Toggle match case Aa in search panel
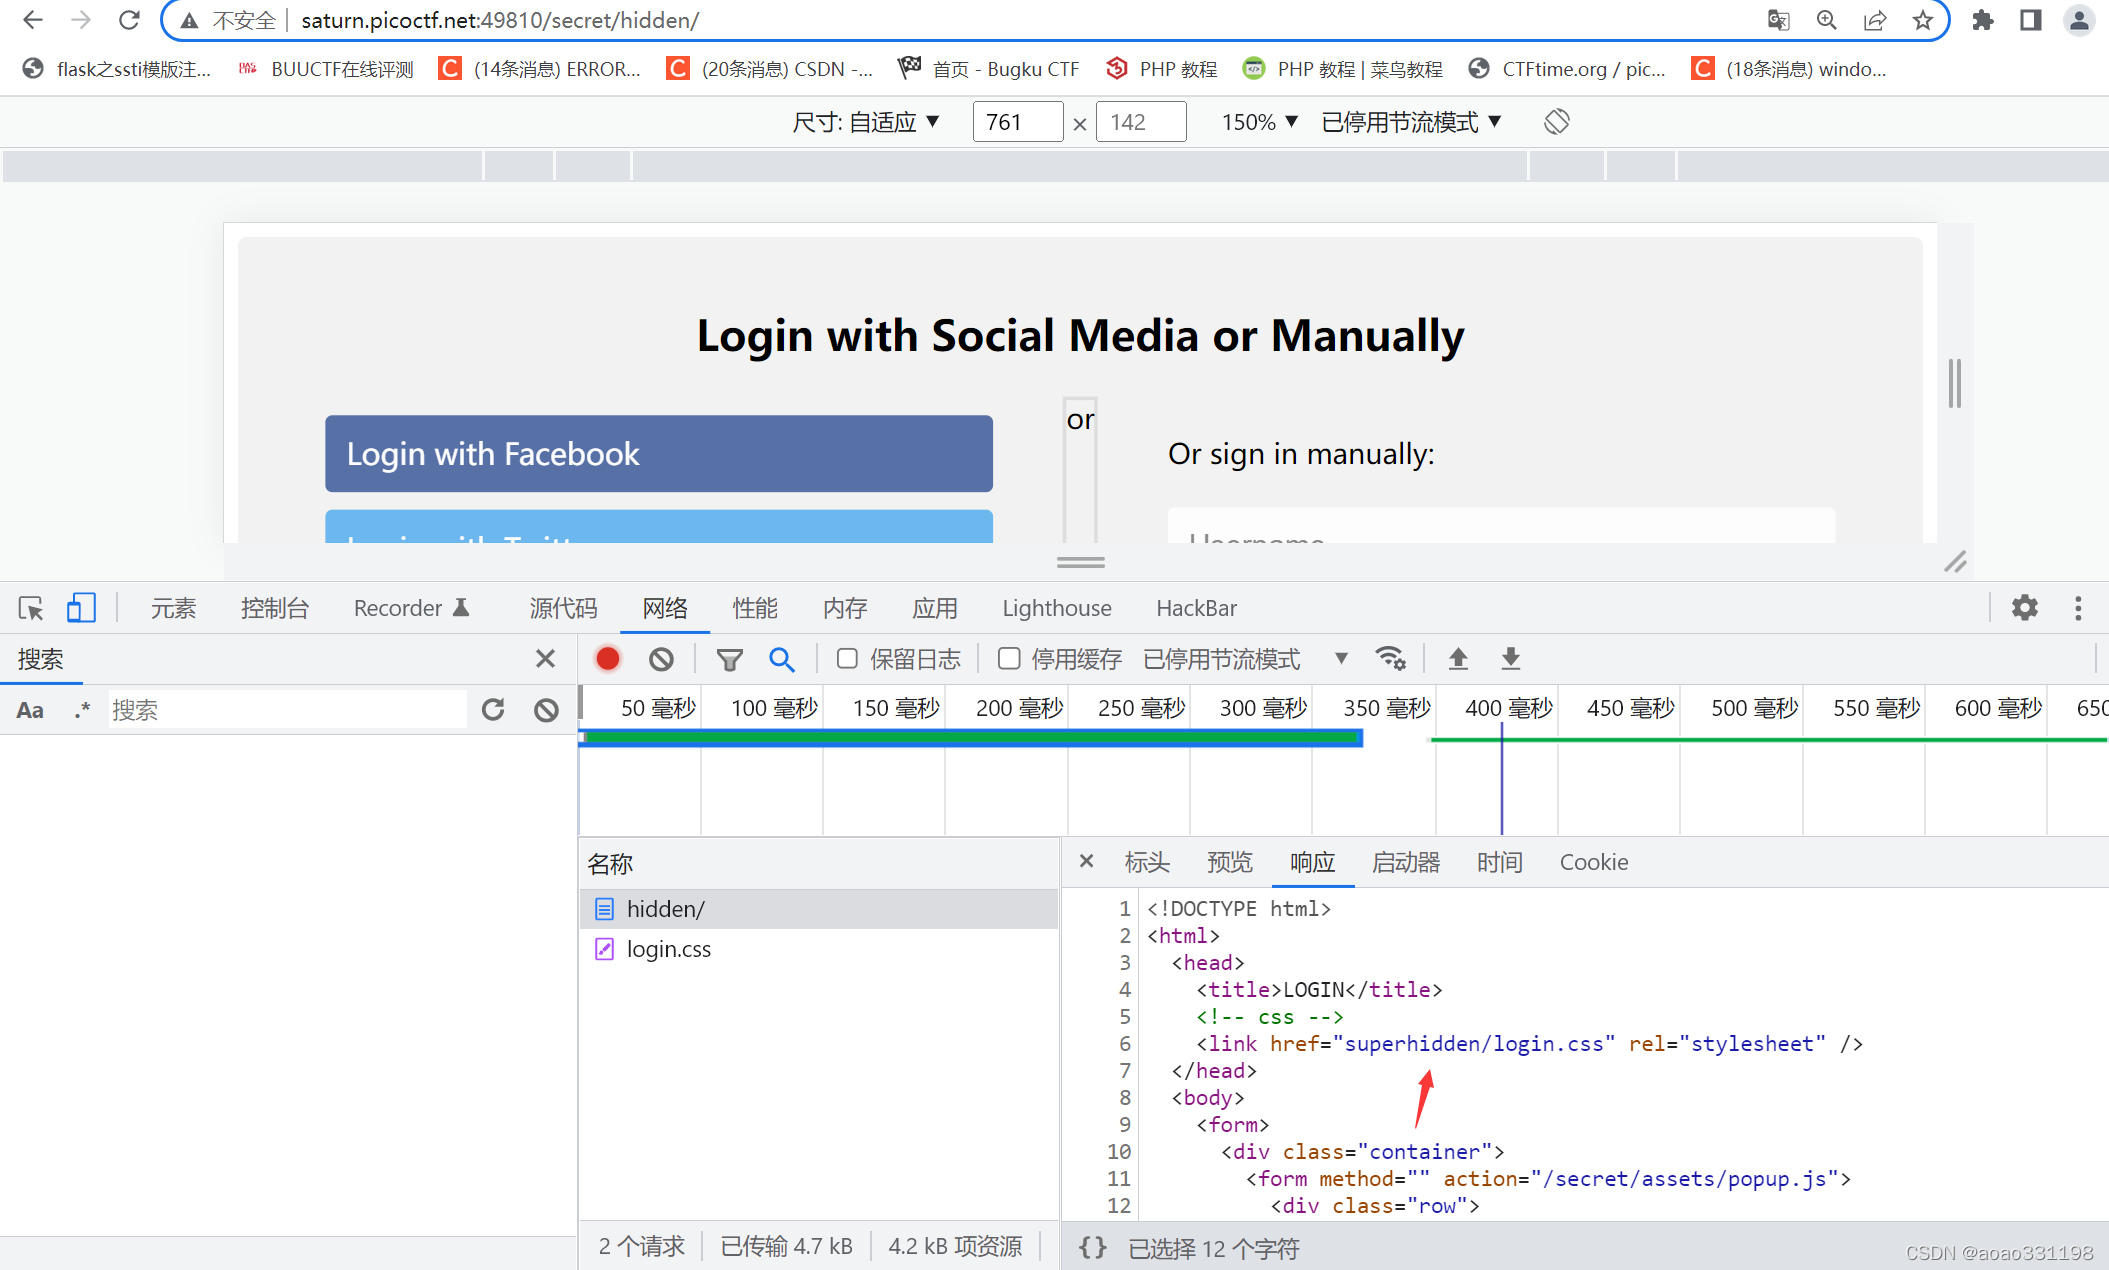2109x1270 pixels. 30,709
